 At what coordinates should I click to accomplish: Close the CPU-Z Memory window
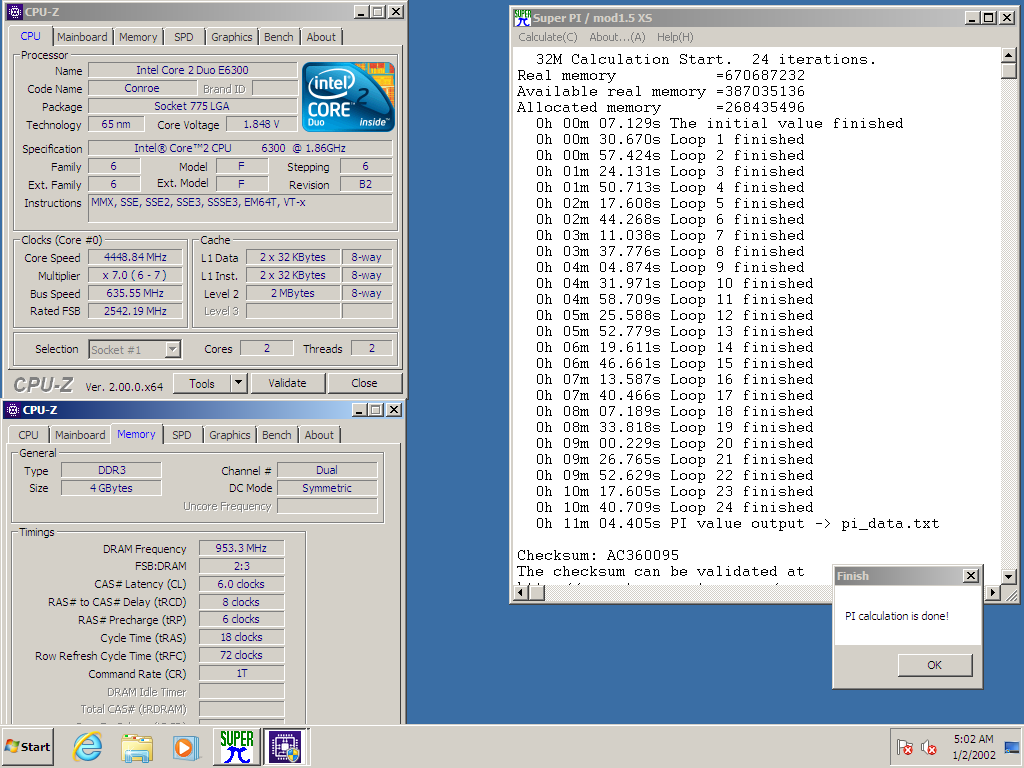click(x=394, y=409)
